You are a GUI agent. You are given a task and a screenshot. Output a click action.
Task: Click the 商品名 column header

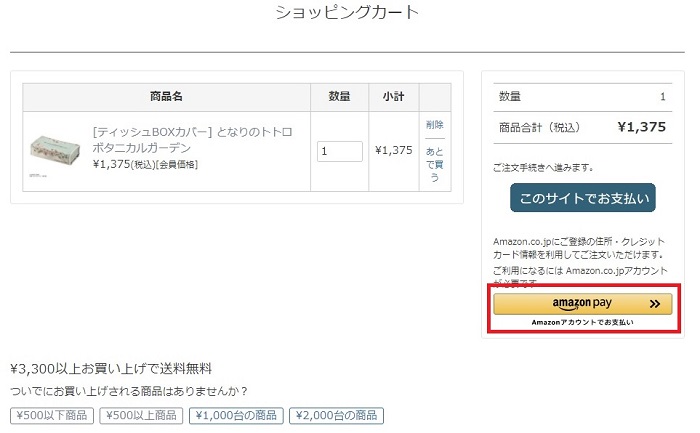click(166, 97)
